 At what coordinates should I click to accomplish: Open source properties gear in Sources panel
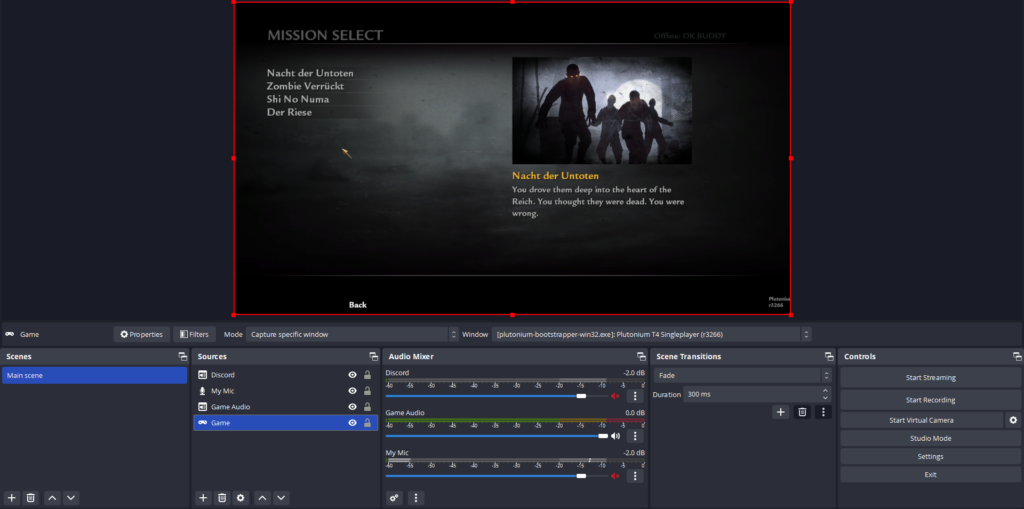coord(241,498)
